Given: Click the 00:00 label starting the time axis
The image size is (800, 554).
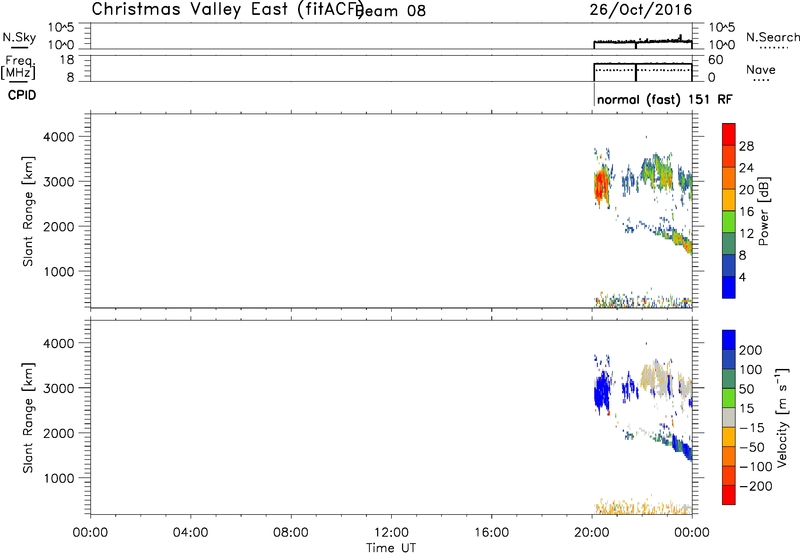Looking at the screenshot, I should coord(90,533).
